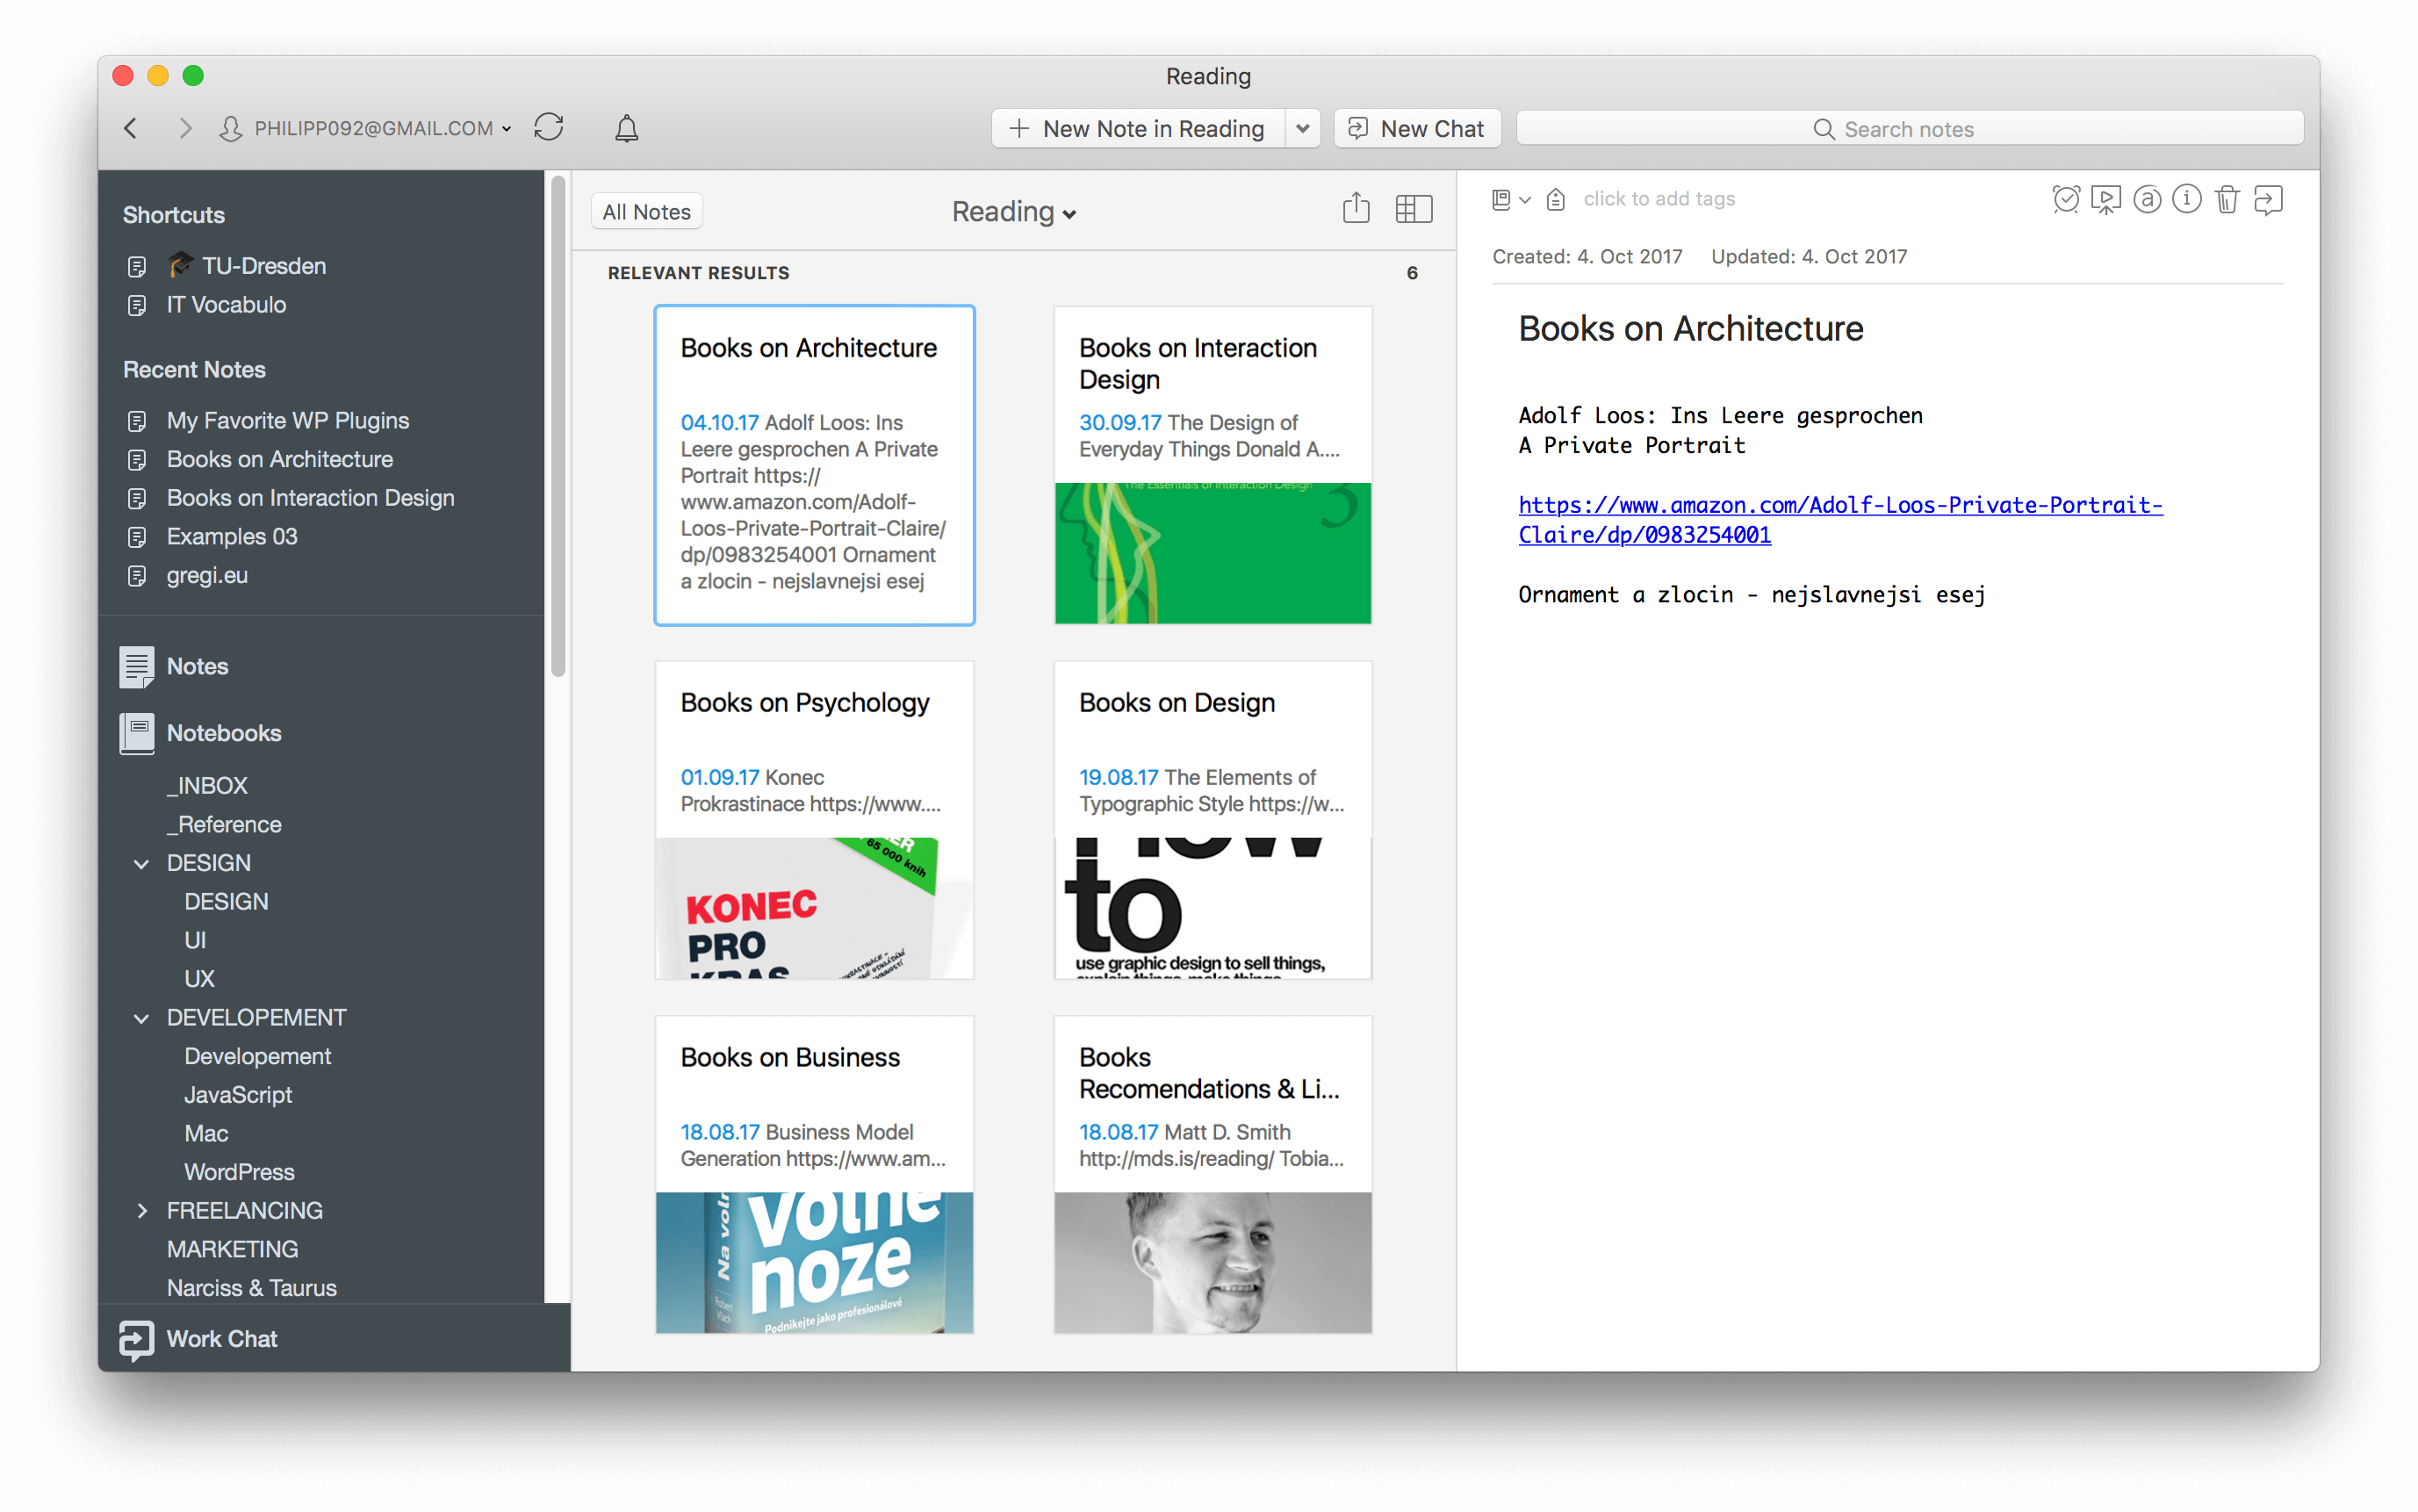
Task: Click the All Notes button
Action: pyautogui.click(x=646, y=212)
